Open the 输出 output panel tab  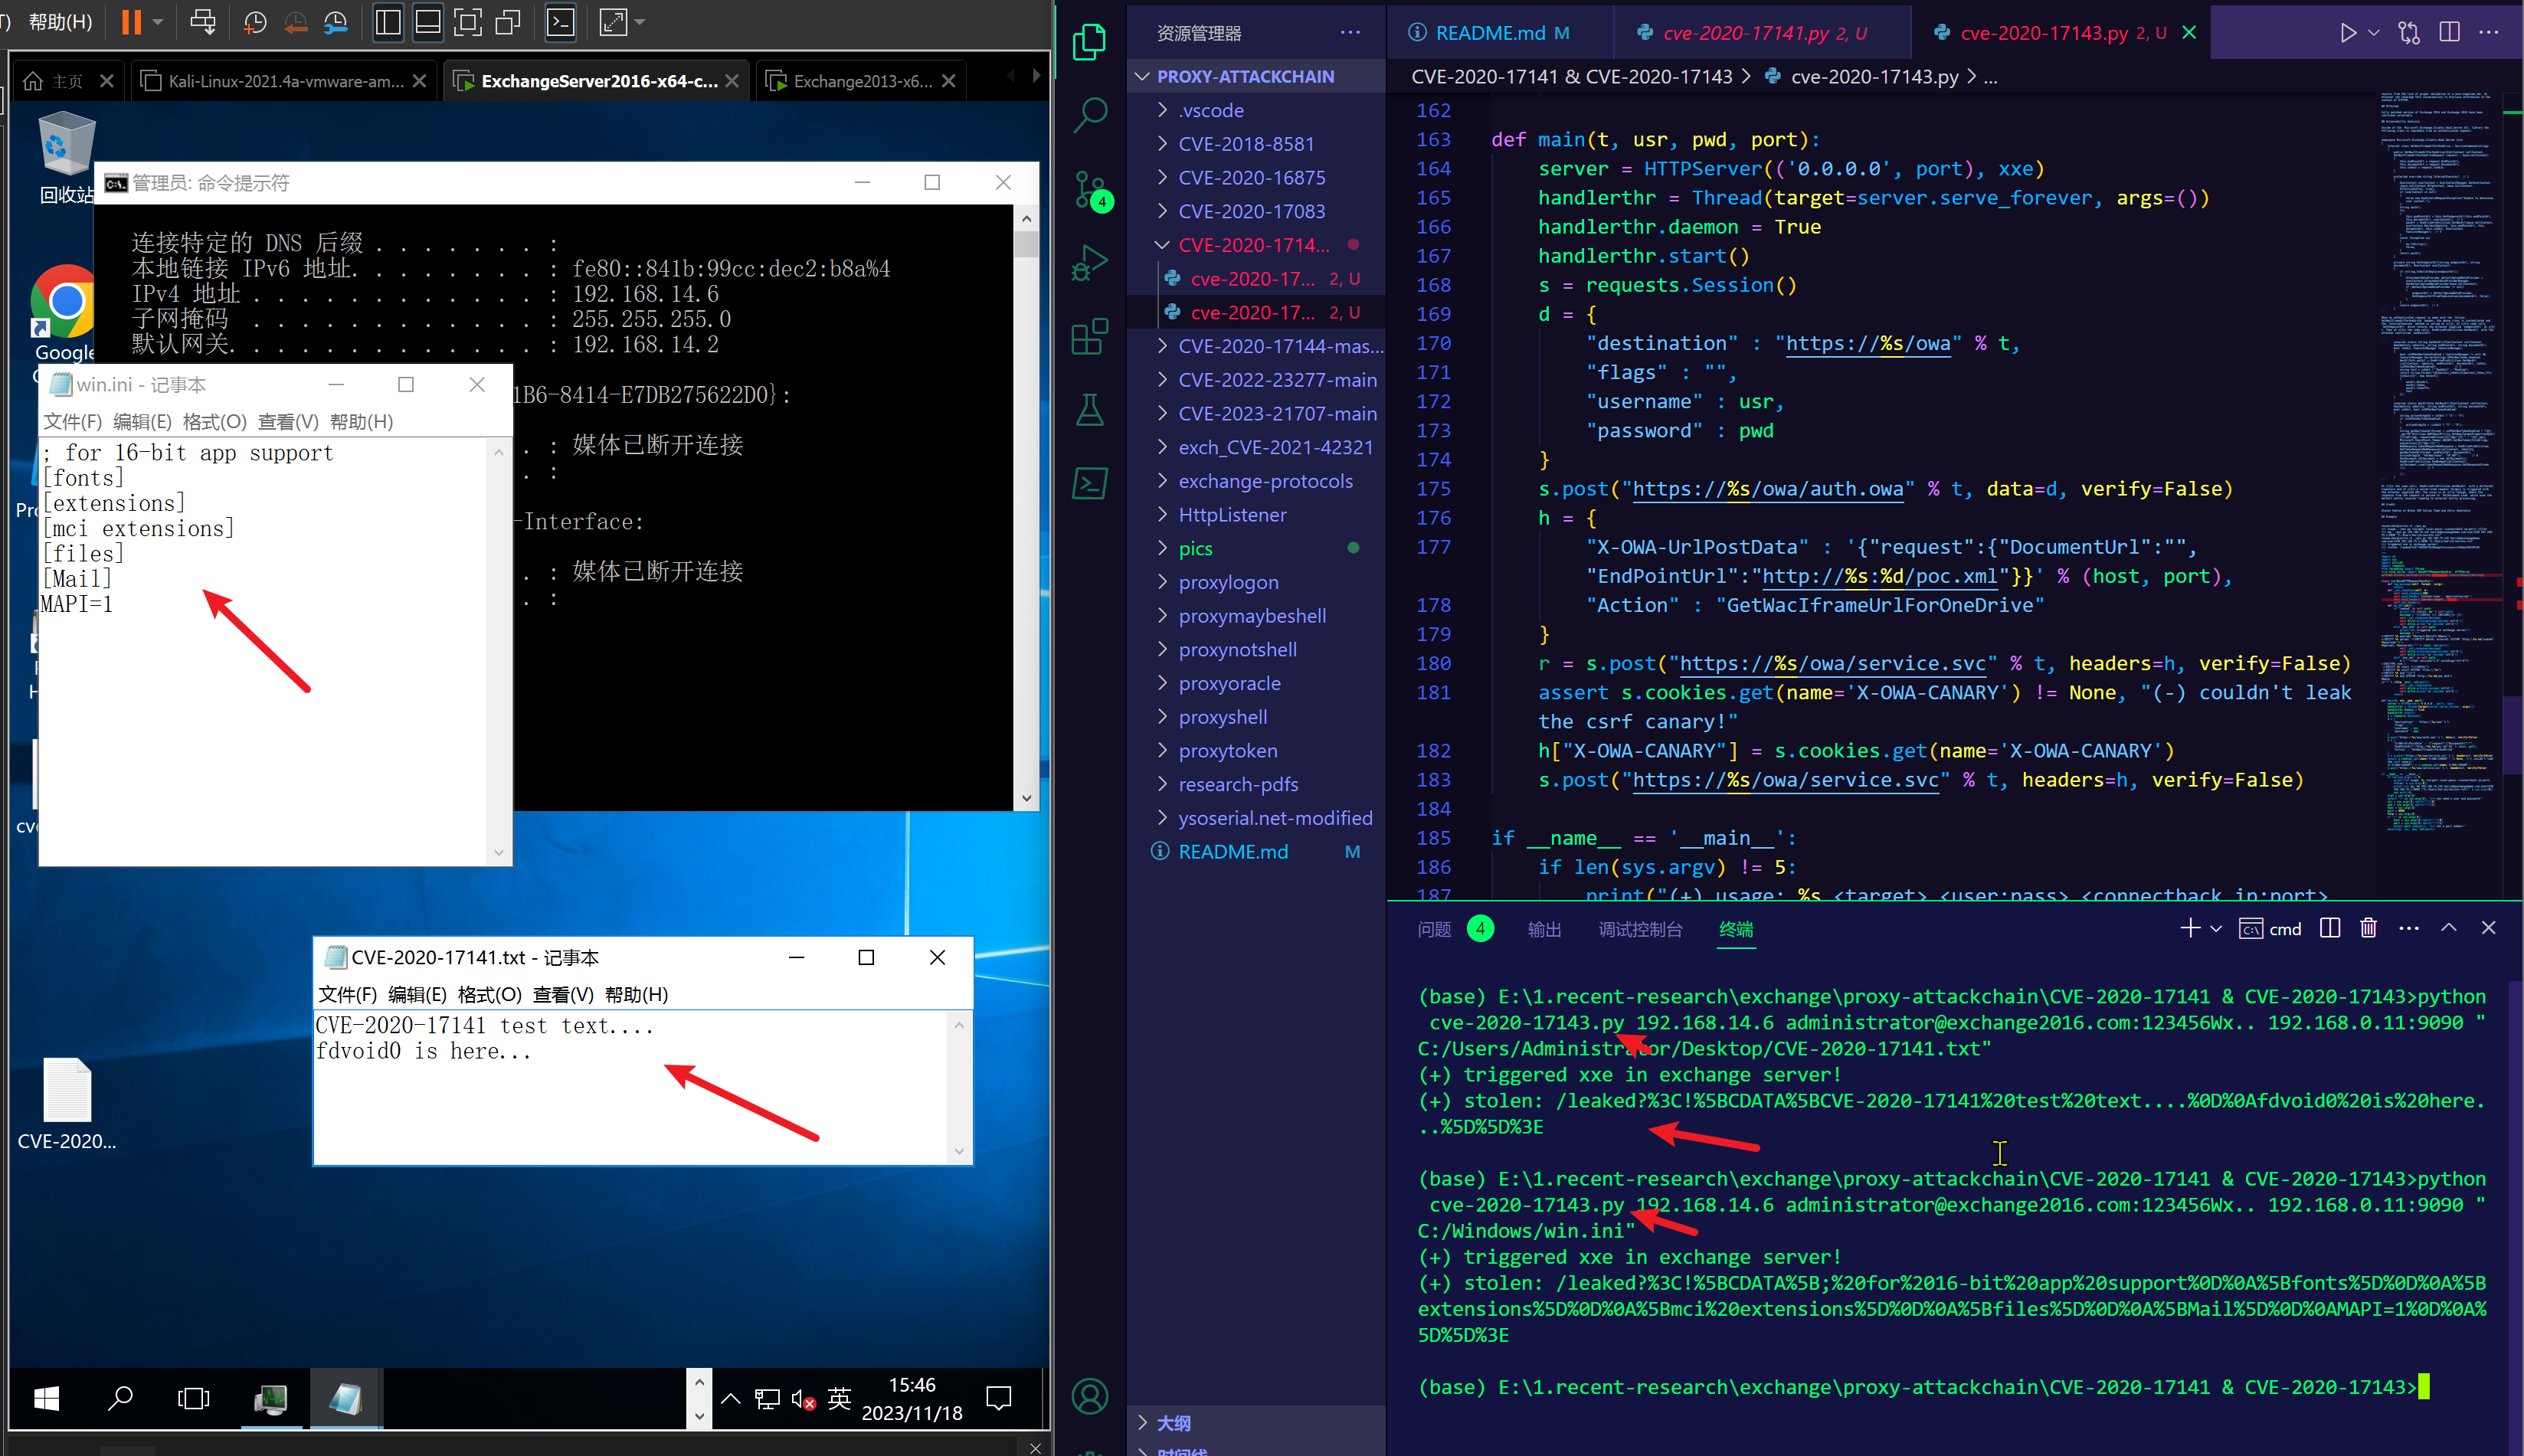click(1544, 929)
